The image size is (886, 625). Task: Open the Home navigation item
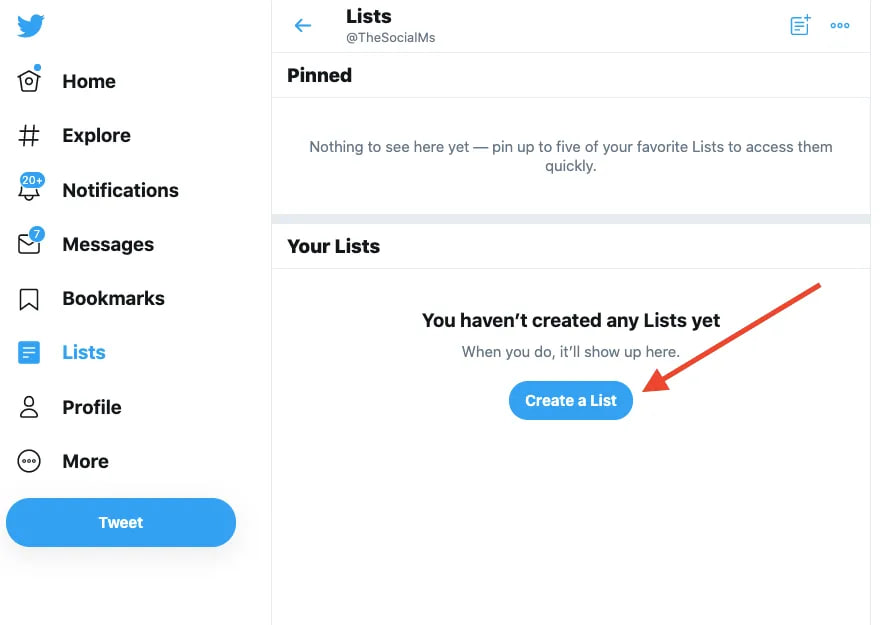(x=89, y=81)
